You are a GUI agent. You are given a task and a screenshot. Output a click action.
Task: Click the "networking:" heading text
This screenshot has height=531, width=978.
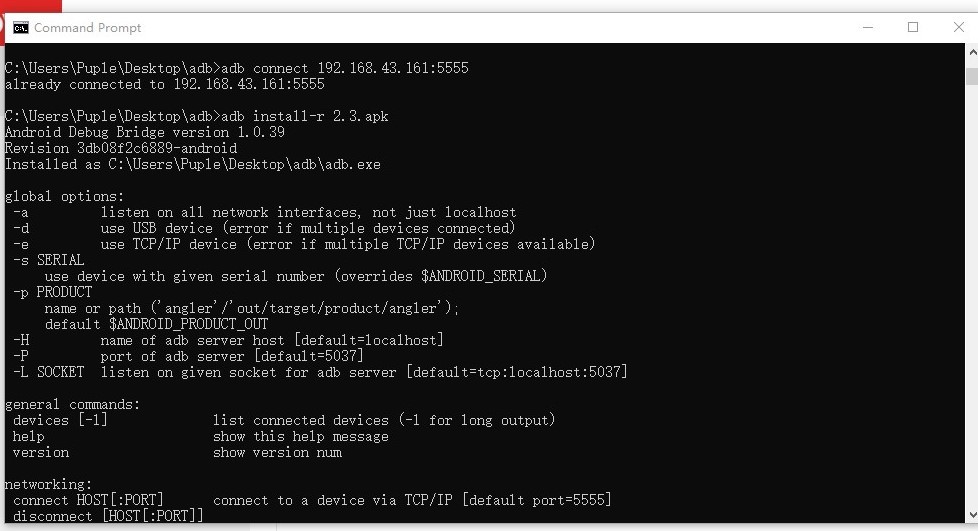click(49, 484)
